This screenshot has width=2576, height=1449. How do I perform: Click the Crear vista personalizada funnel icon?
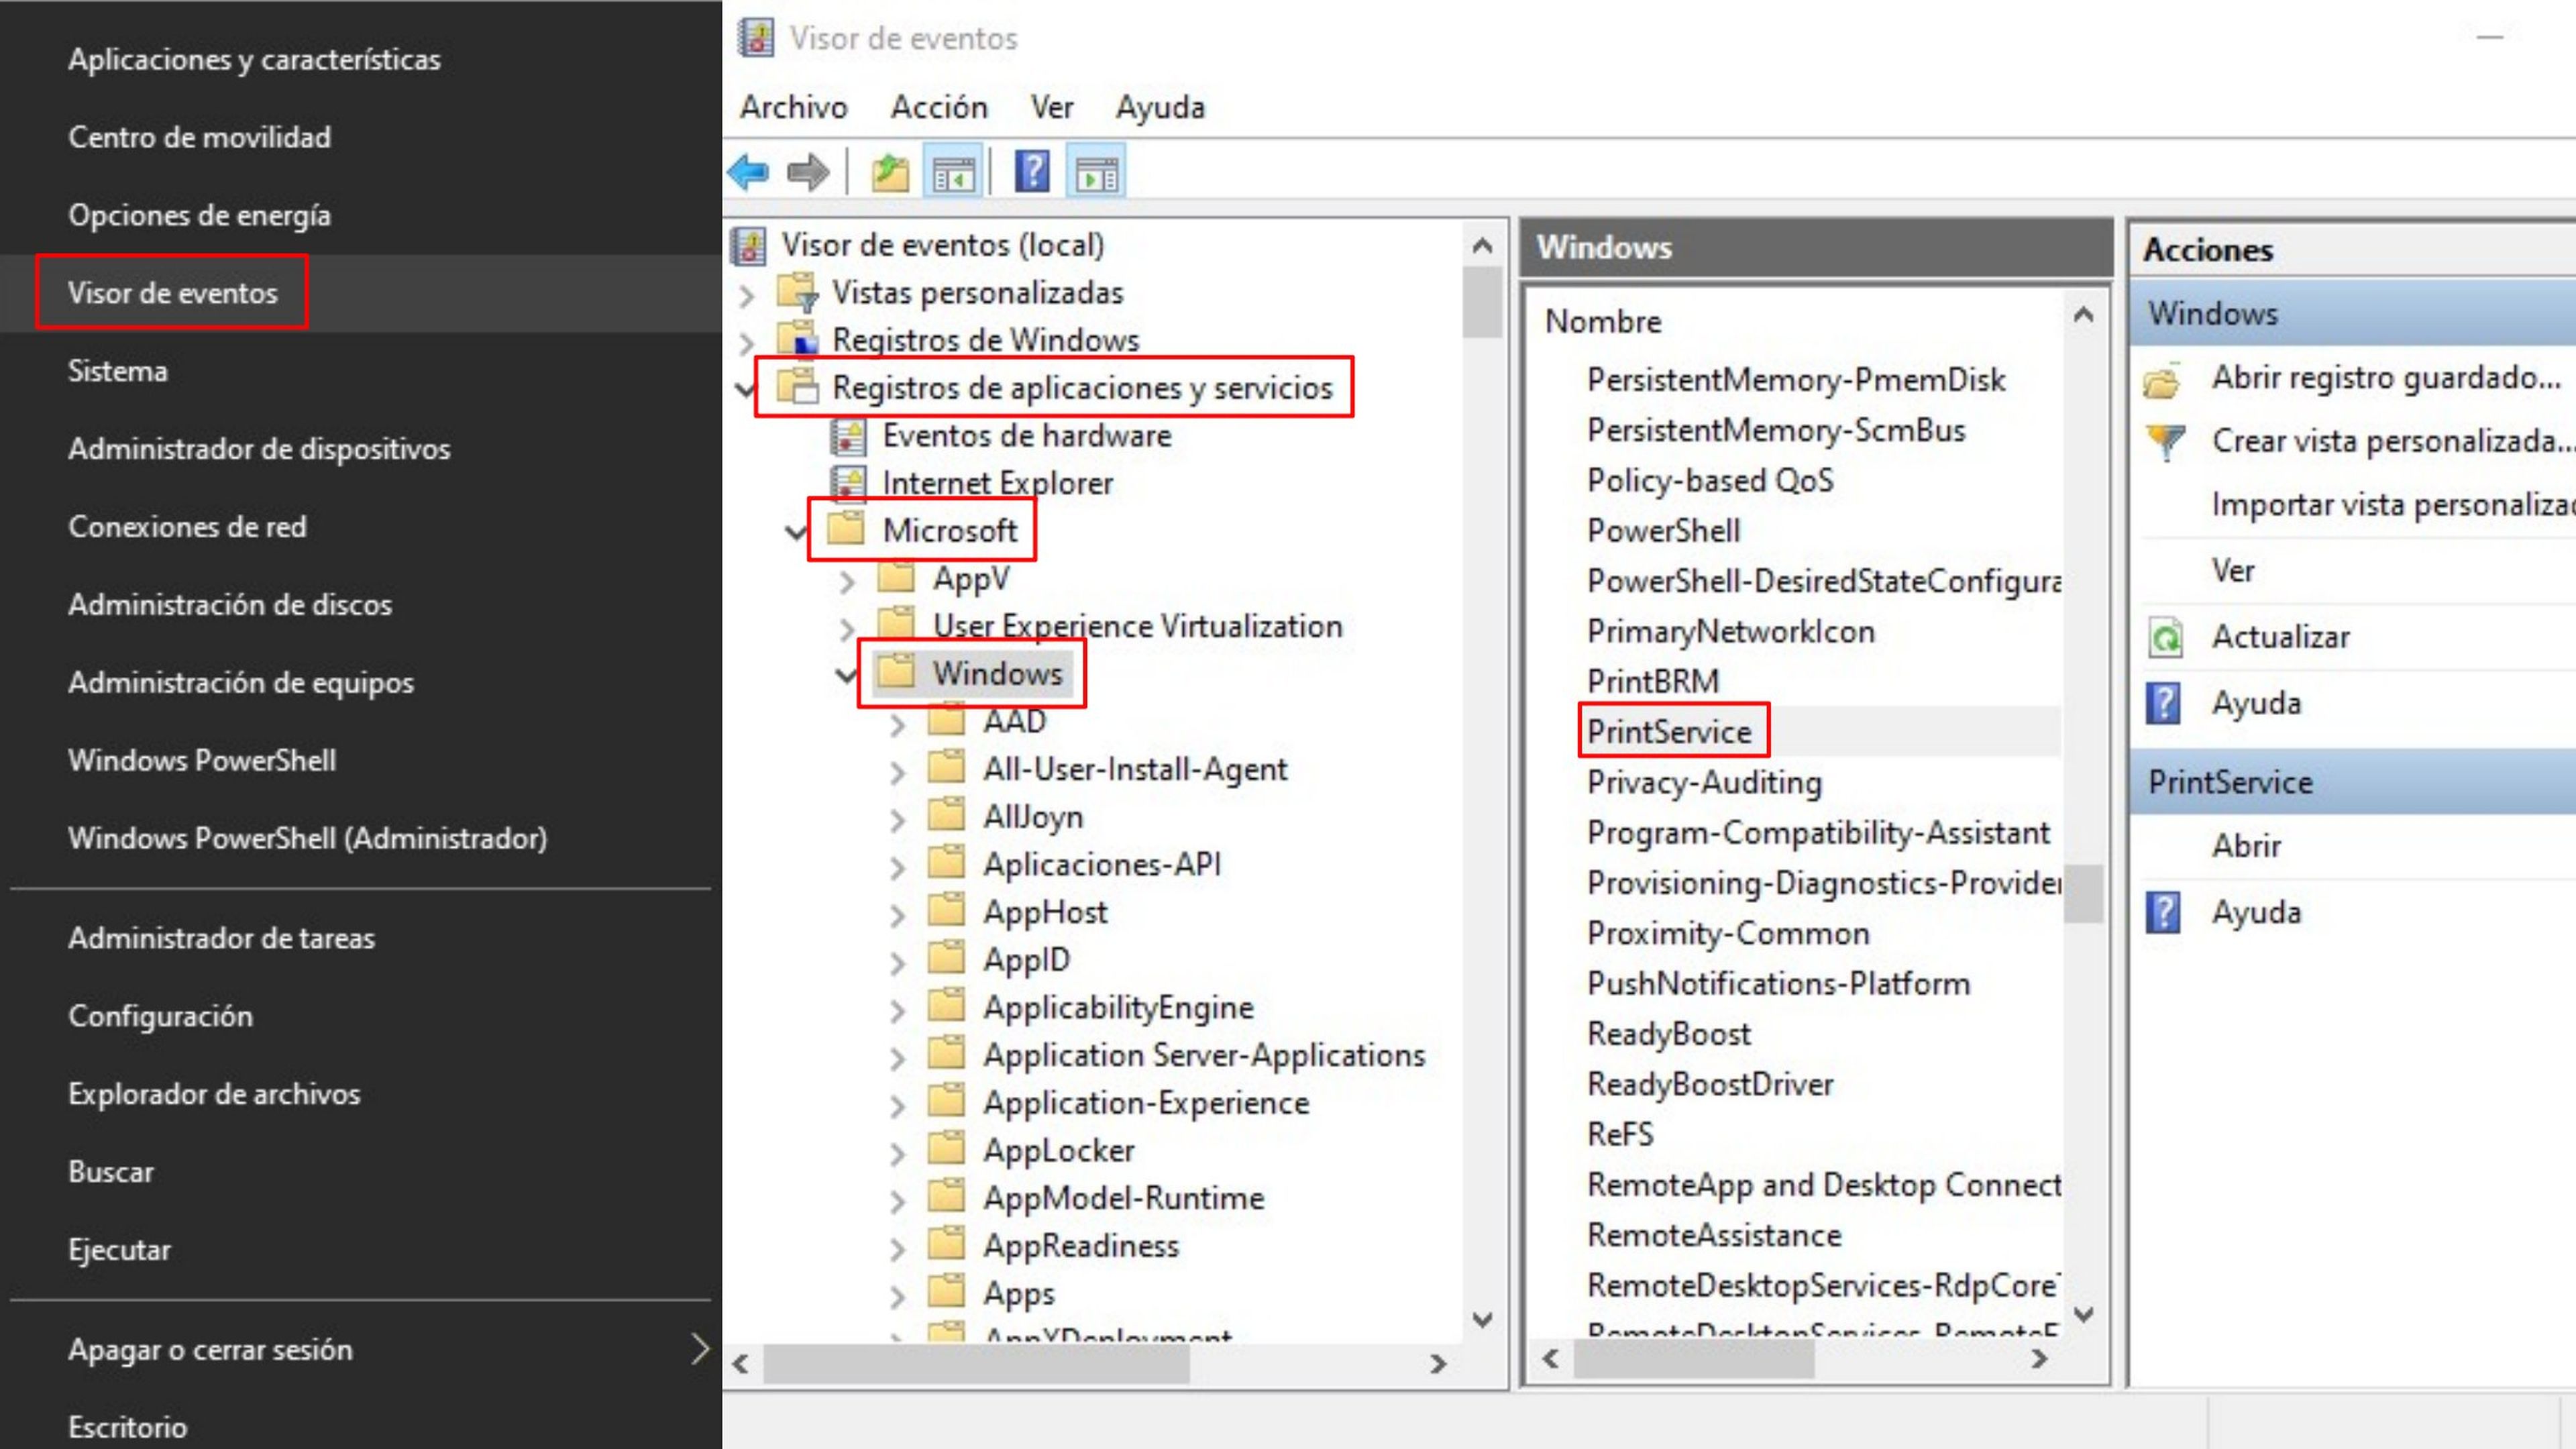(x=2166, y=442)
